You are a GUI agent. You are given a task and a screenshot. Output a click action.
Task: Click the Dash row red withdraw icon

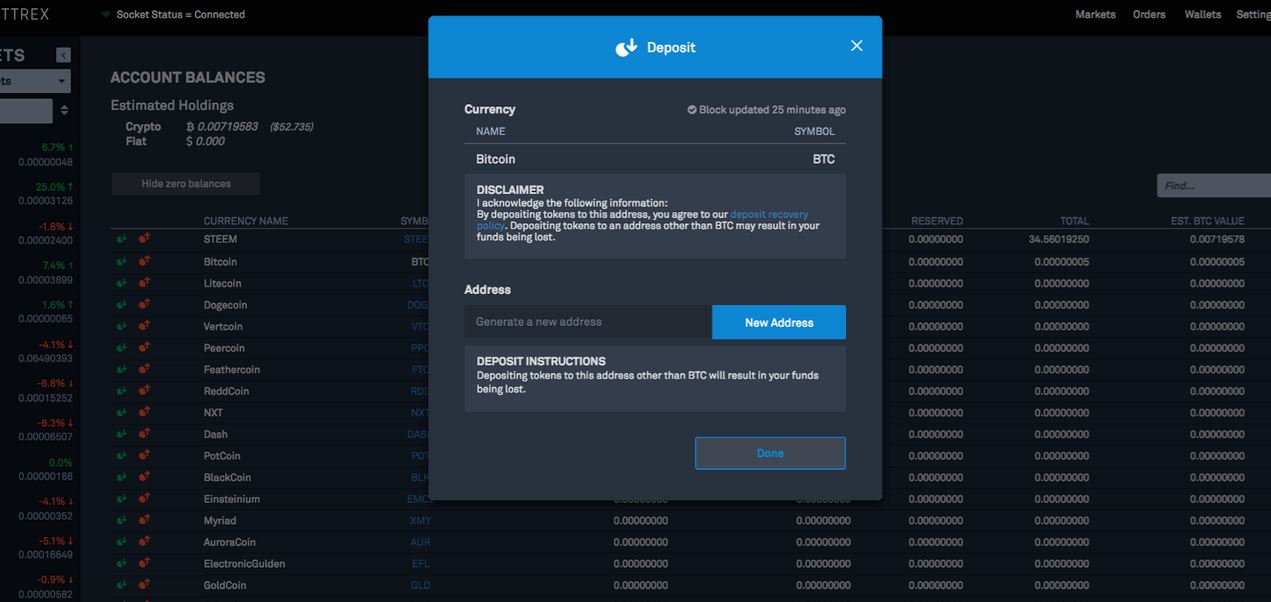(144, 434)
